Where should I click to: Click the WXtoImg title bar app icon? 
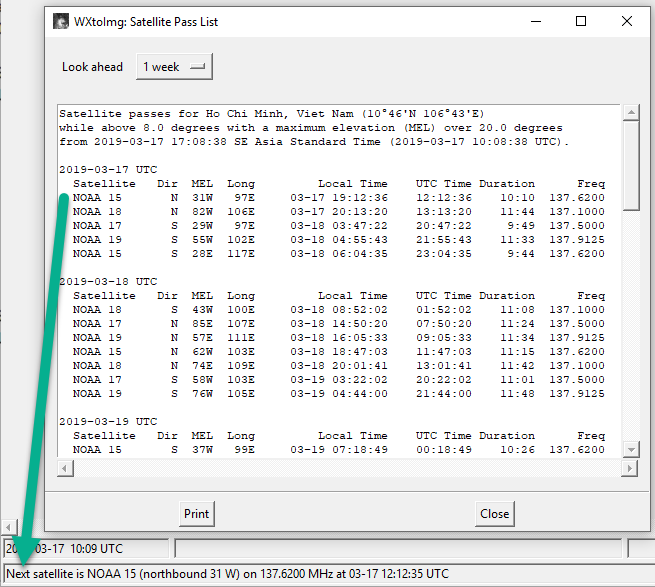click(x=61, y=22)
